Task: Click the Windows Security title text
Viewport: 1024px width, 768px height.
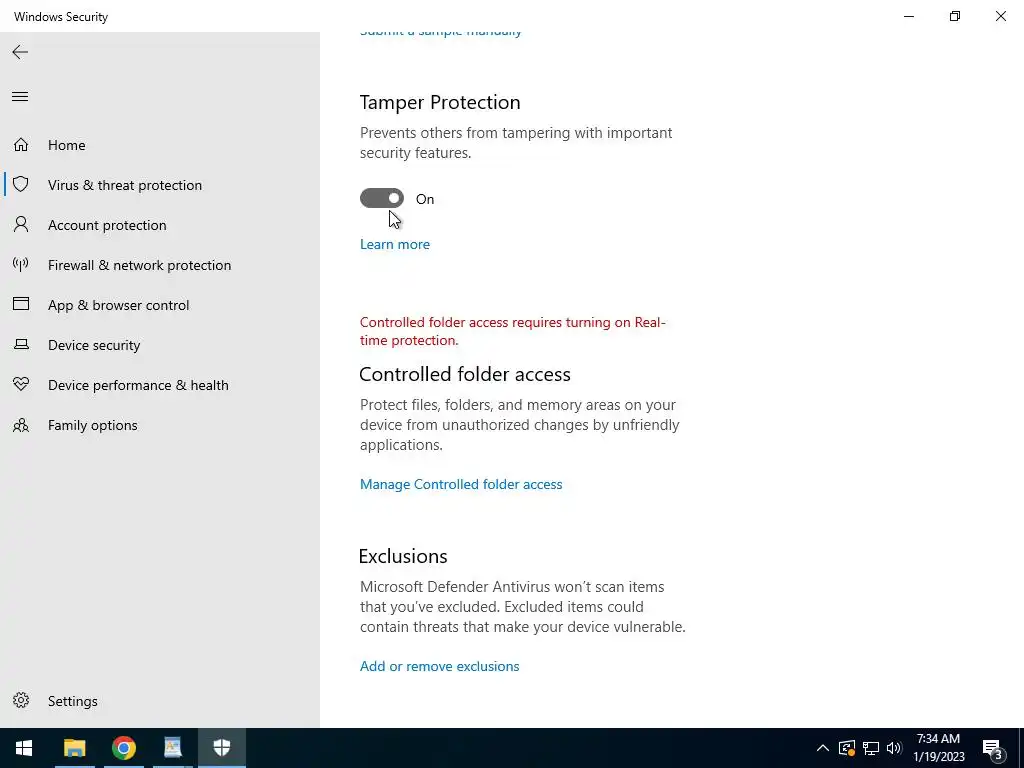Action: pyautogui.click(x=61, y=17)
